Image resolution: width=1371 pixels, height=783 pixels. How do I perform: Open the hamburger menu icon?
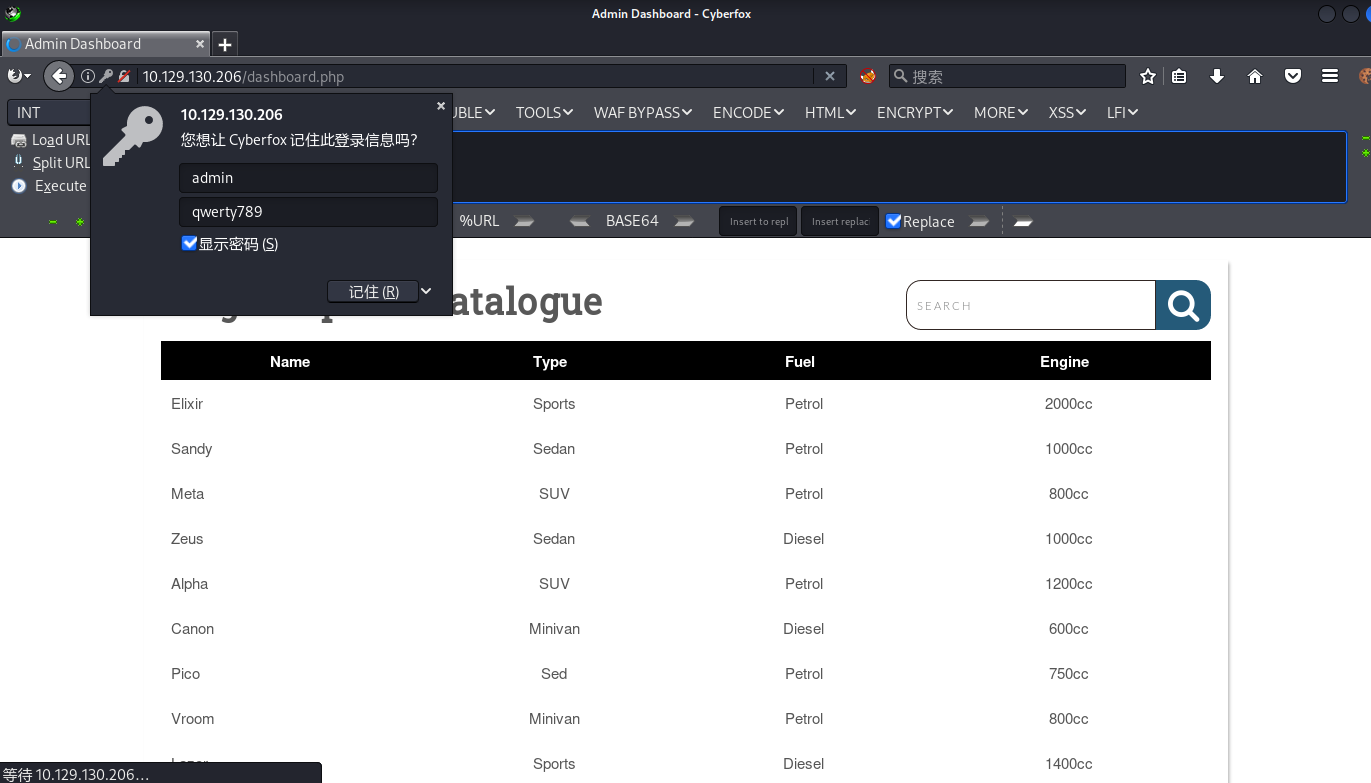1330,76
